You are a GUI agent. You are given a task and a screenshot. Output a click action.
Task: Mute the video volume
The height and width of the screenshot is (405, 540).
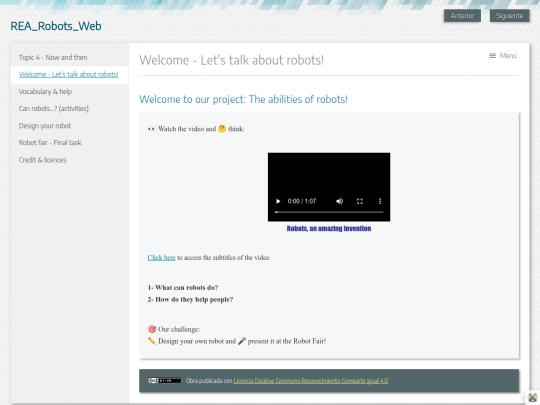[340, 201]
